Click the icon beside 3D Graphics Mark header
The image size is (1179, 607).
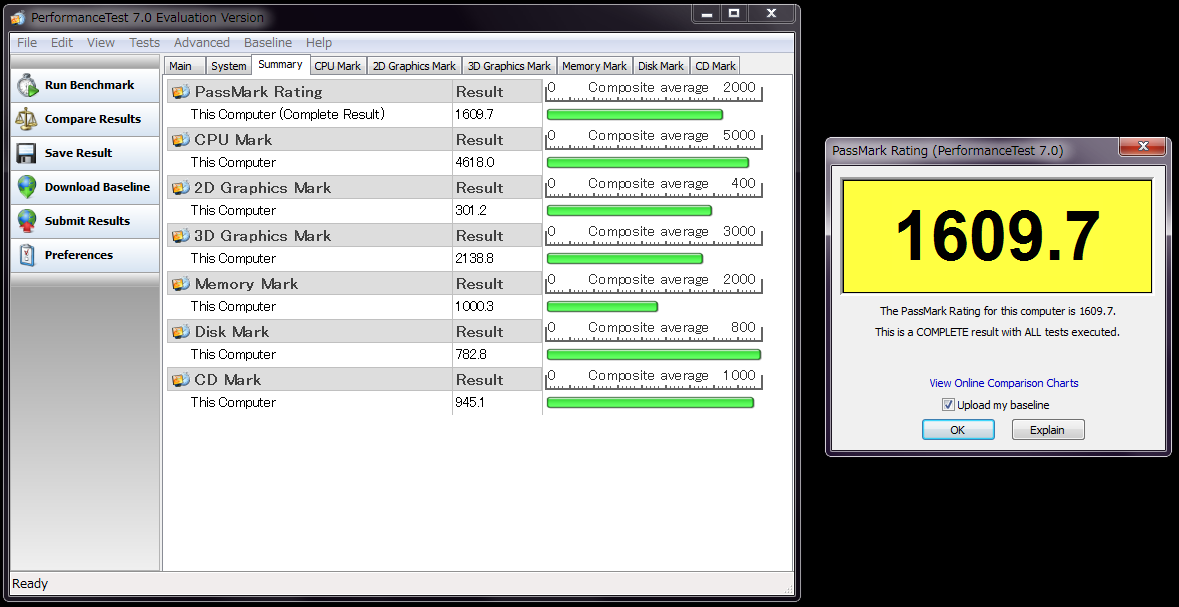pos(180,236)
